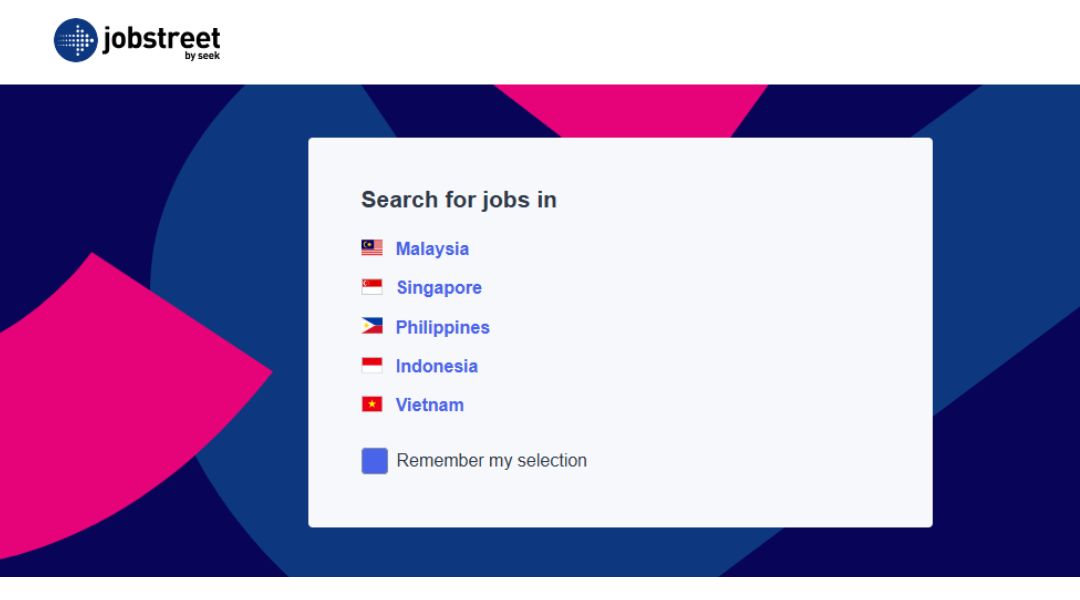
Task: Click the "Search for jobs in" heading
Action: [x=459, y=200]
